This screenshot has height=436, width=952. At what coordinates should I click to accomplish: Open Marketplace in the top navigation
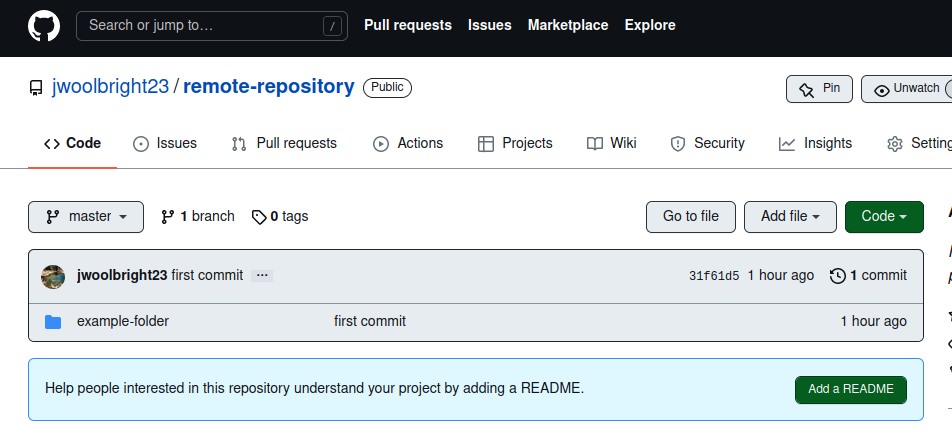[568, 26]
